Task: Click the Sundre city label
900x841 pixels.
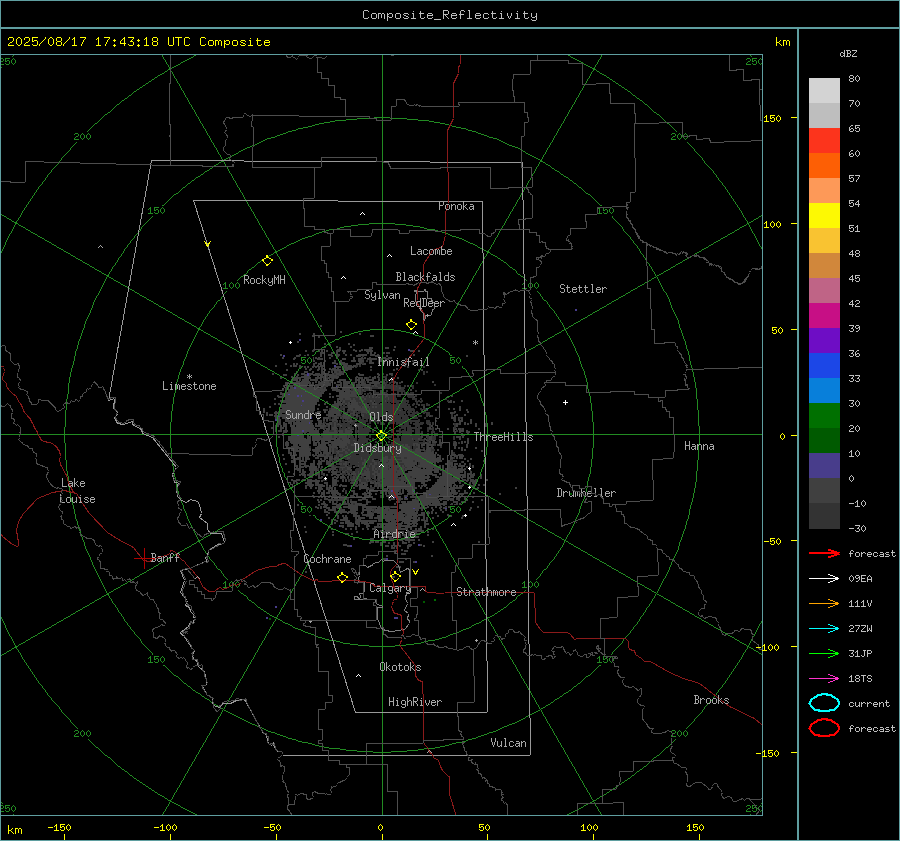Action: 303,414
